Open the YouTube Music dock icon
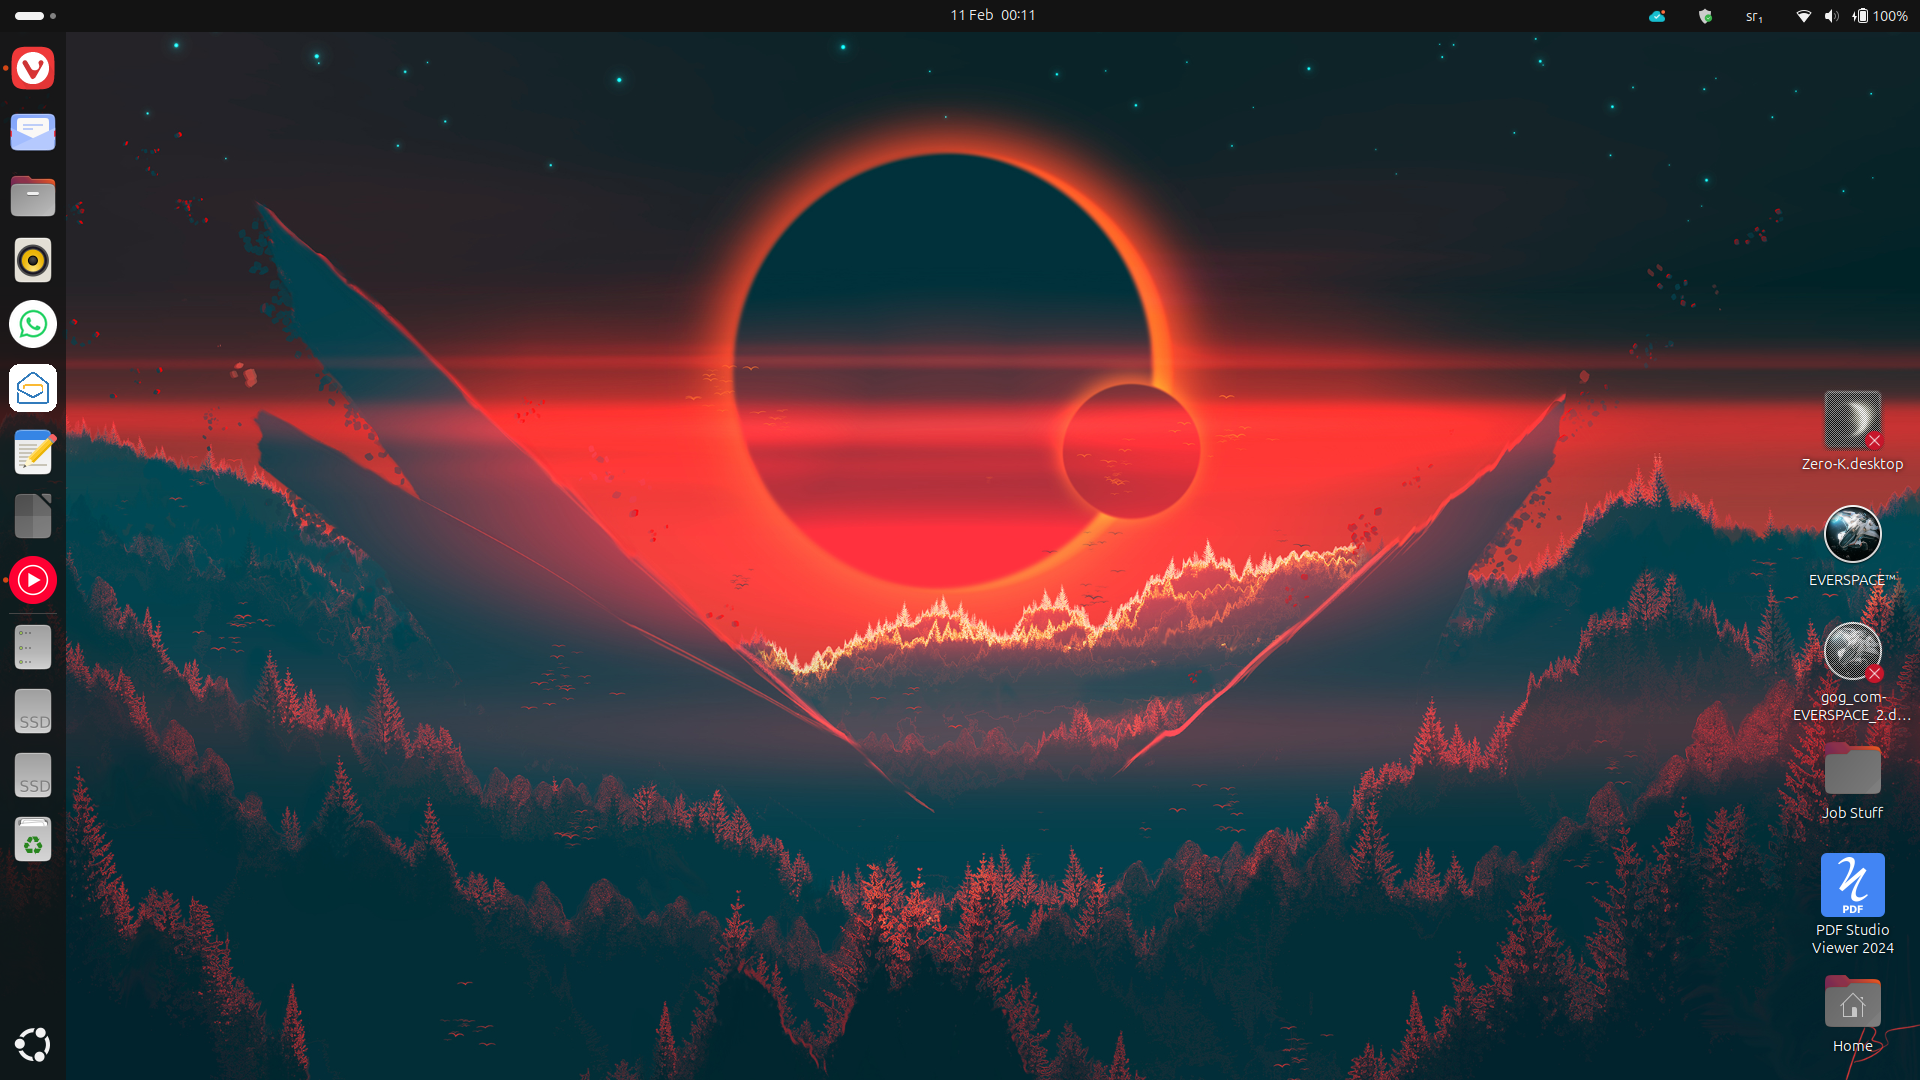The width and height of the screenshot is (1920, 1080). [x=33, y=581]
